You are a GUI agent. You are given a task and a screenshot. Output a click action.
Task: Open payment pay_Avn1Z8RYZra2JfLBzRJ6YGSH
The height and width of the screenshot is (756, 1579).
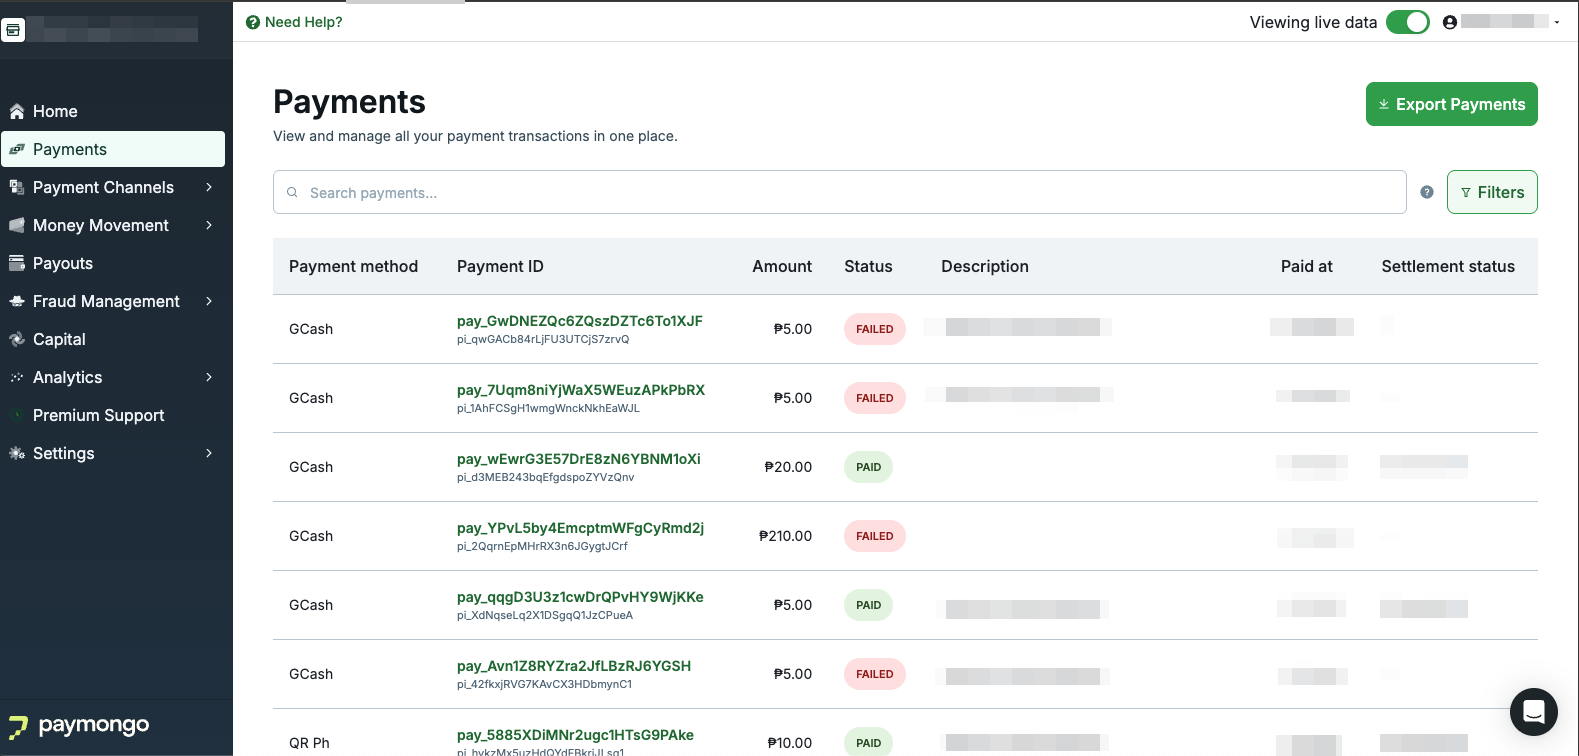pos(574,666)
